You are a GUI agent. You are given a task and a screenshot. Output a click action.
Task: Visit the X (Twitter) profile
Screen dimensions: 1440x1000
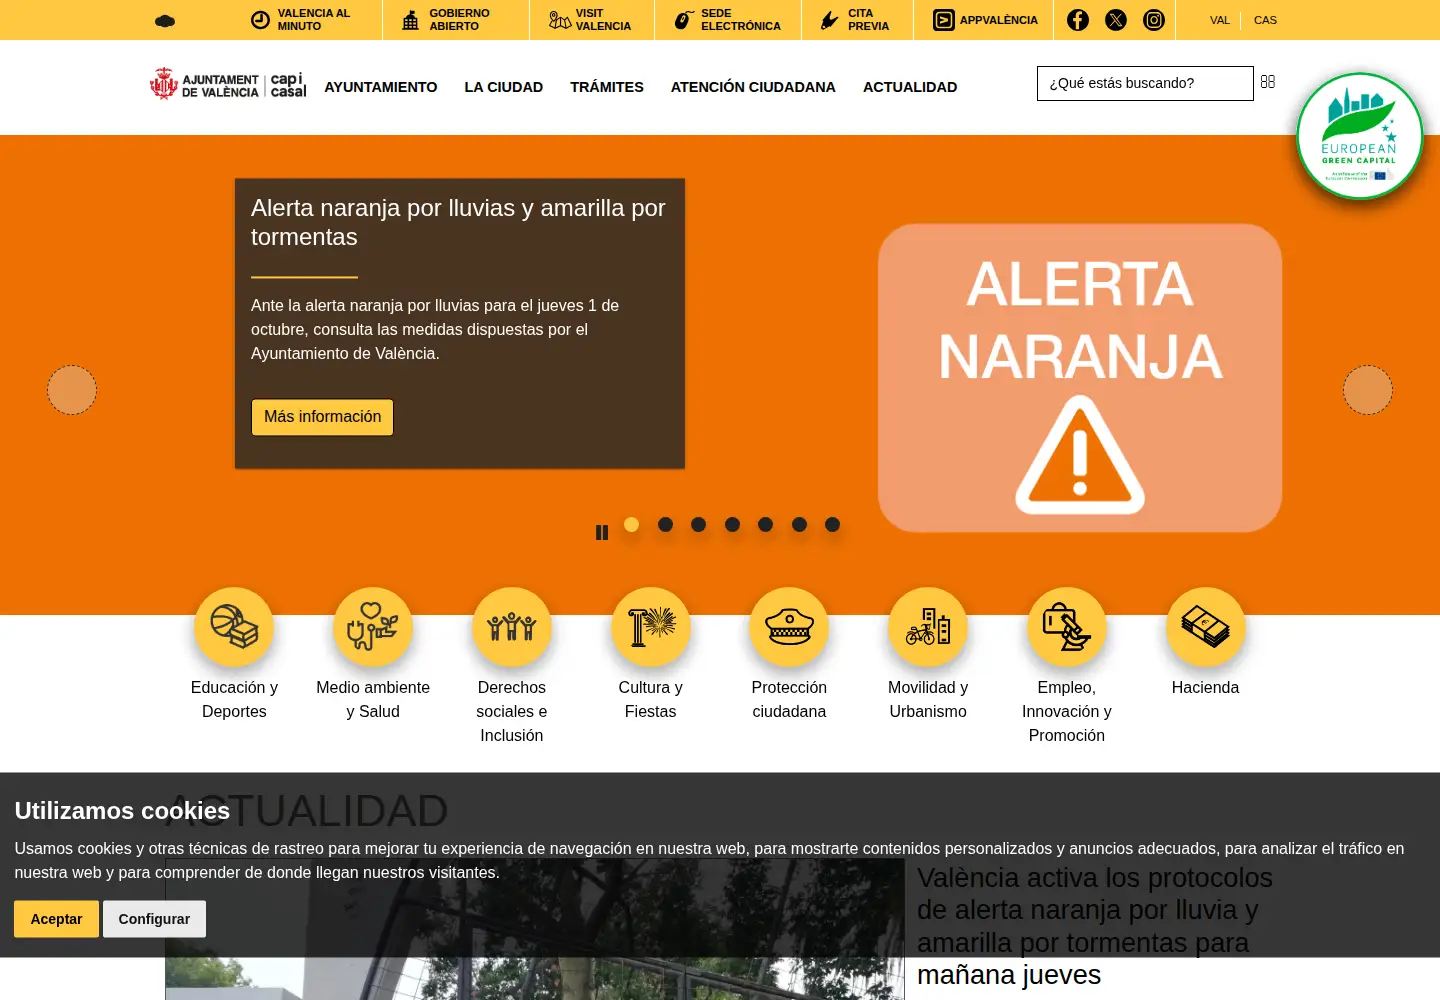coord(1116,20)
